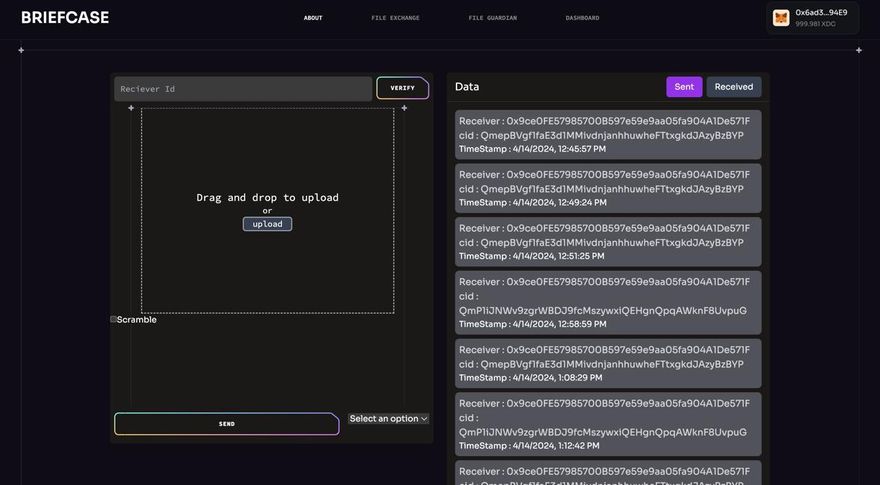
Task: Click the 999.981 XDC balance text
Action: [x=815, y=24]
